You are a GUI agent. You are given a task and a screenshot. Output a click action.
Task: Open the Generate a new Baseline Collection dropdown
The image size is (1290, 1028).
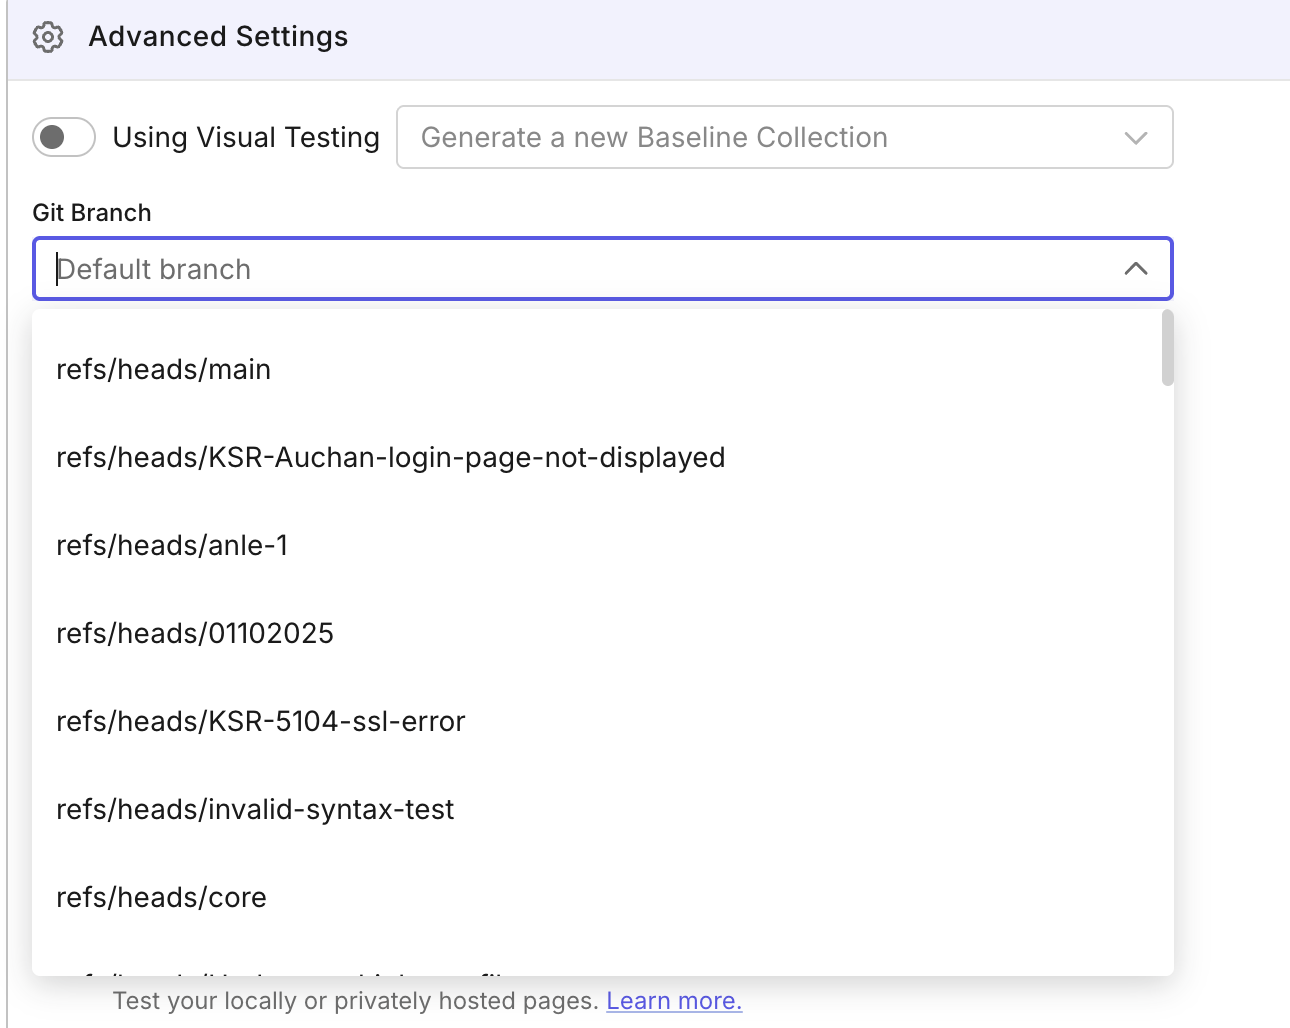tap(785, 137)
